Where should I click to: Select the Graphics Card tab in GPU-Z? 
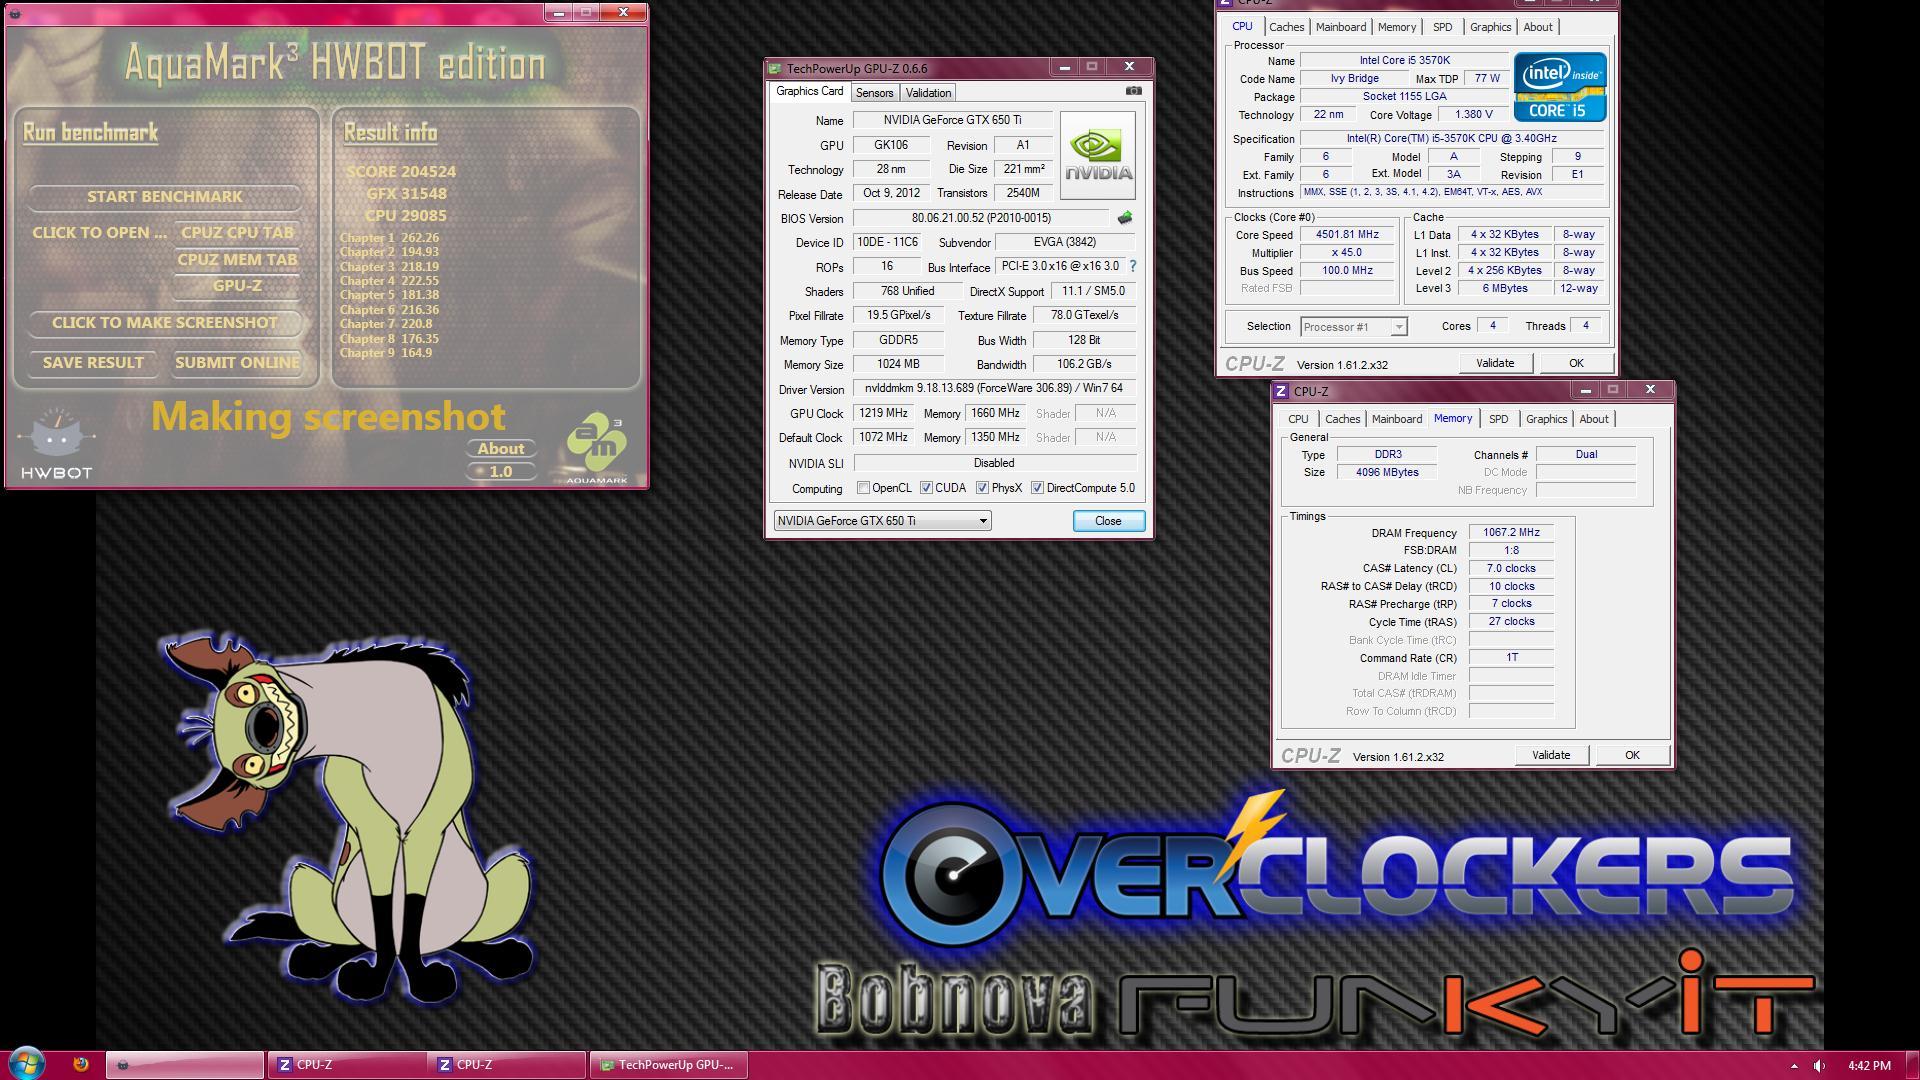pos(809,91)
